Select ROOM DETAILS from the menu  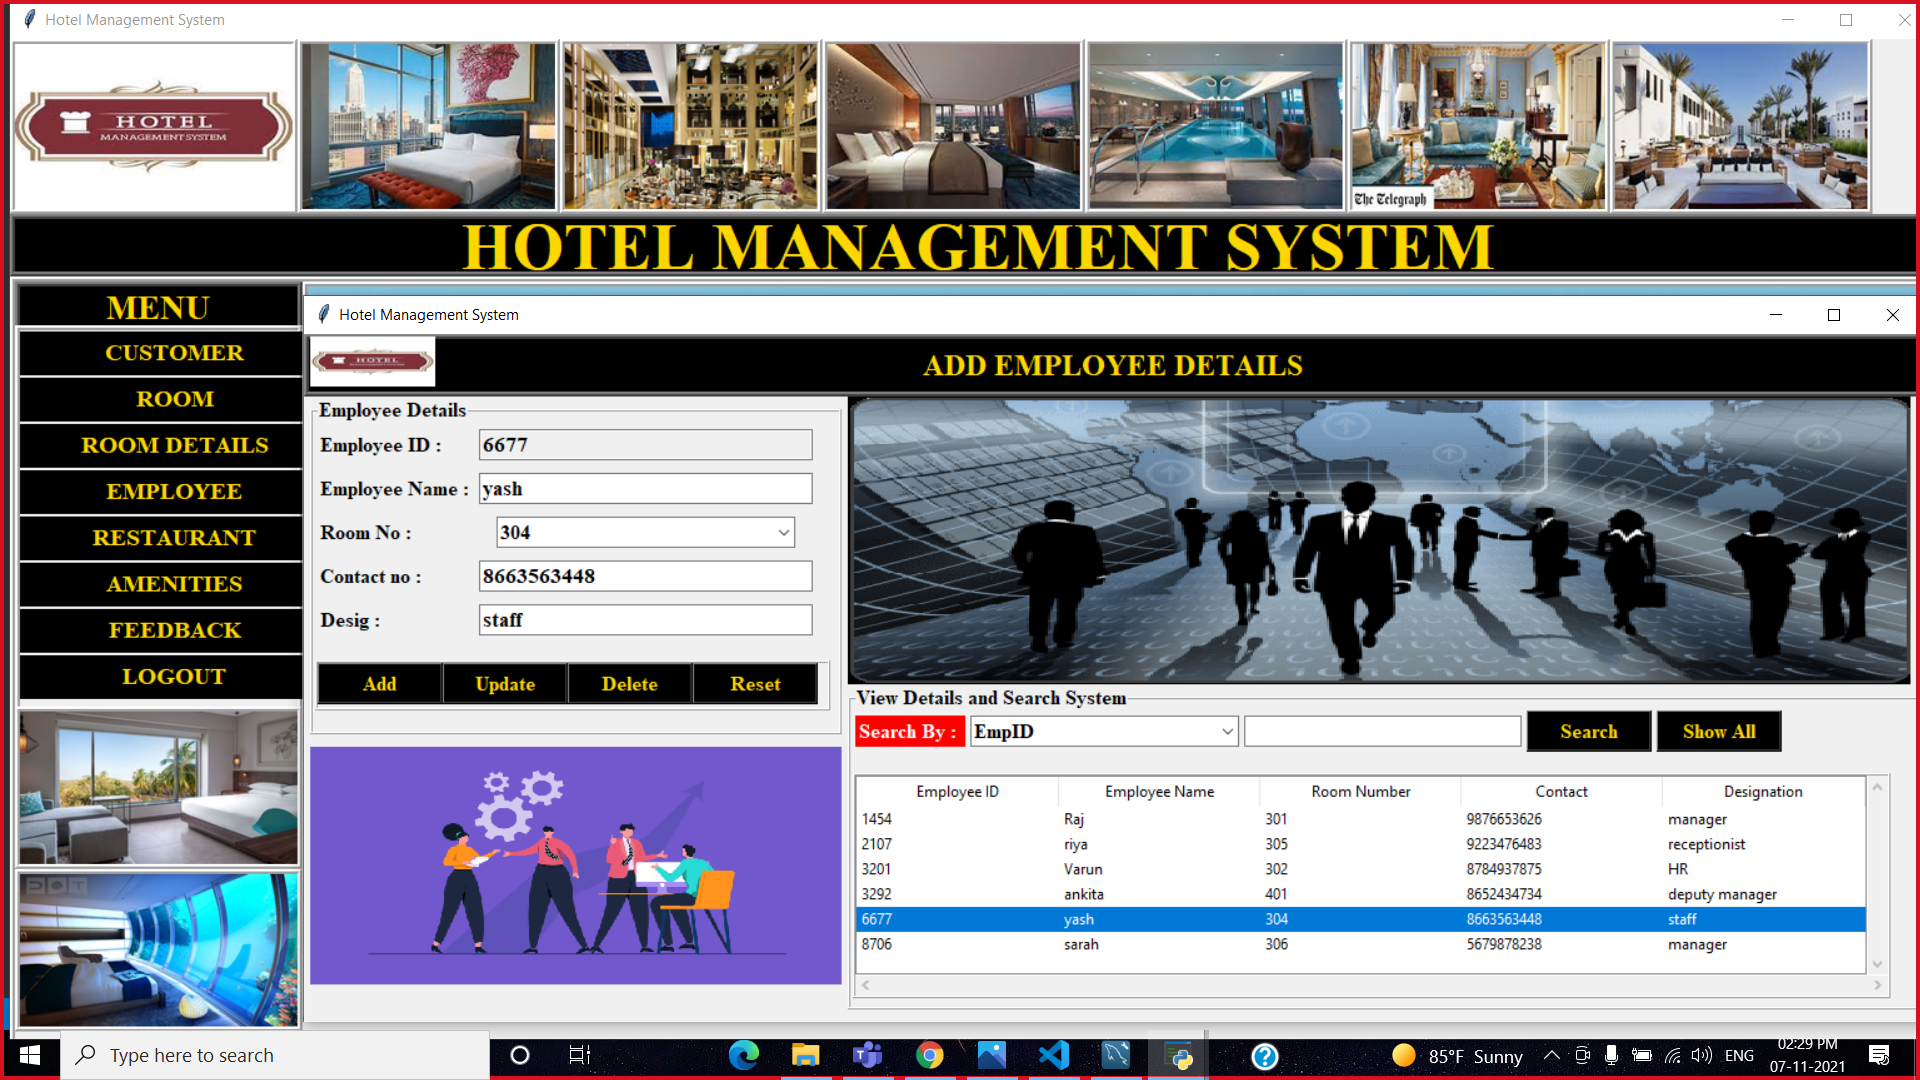(x=174, y=445)
